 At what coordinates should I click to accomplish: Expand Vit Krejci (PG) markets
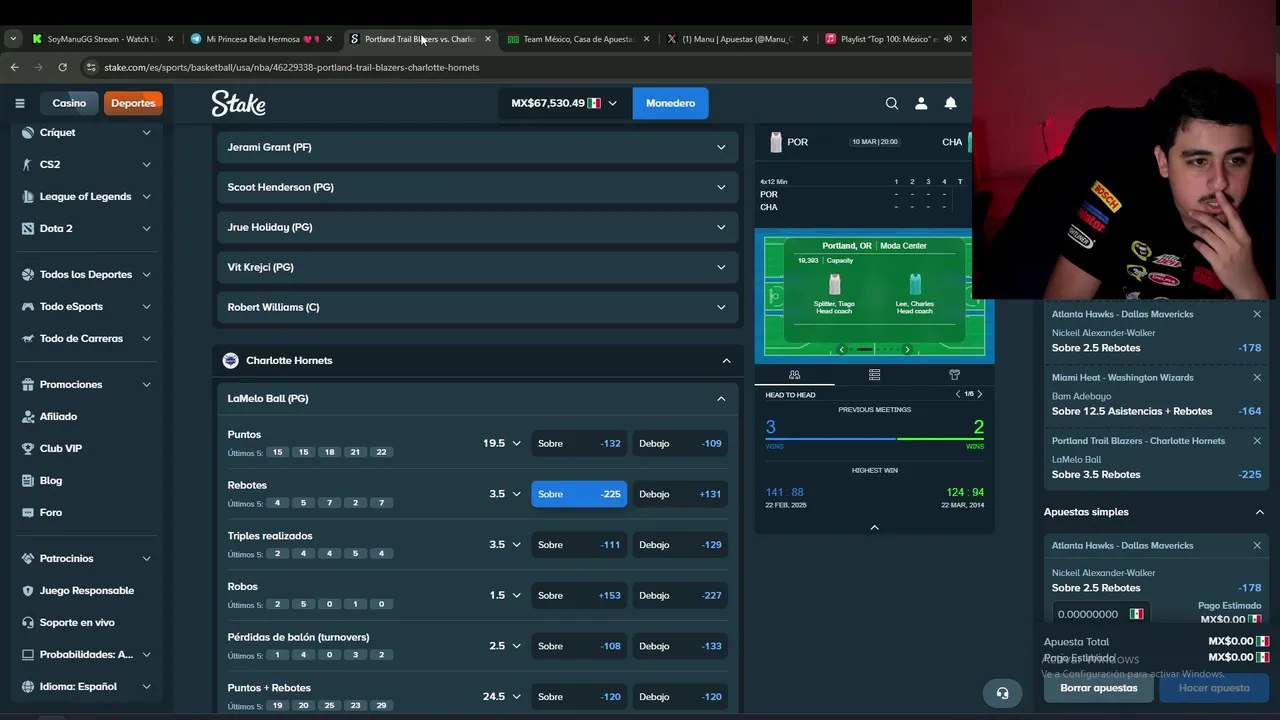tap(476, 267)
